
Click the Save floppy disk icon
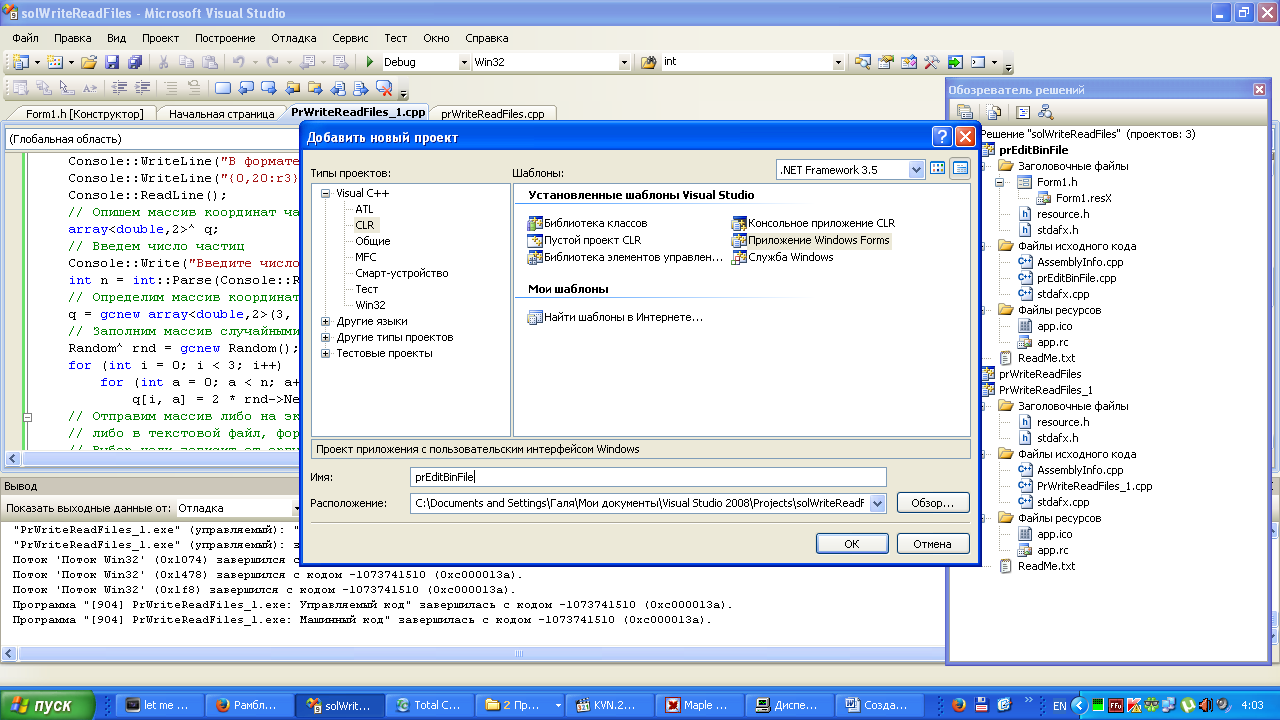click(111, 62)
